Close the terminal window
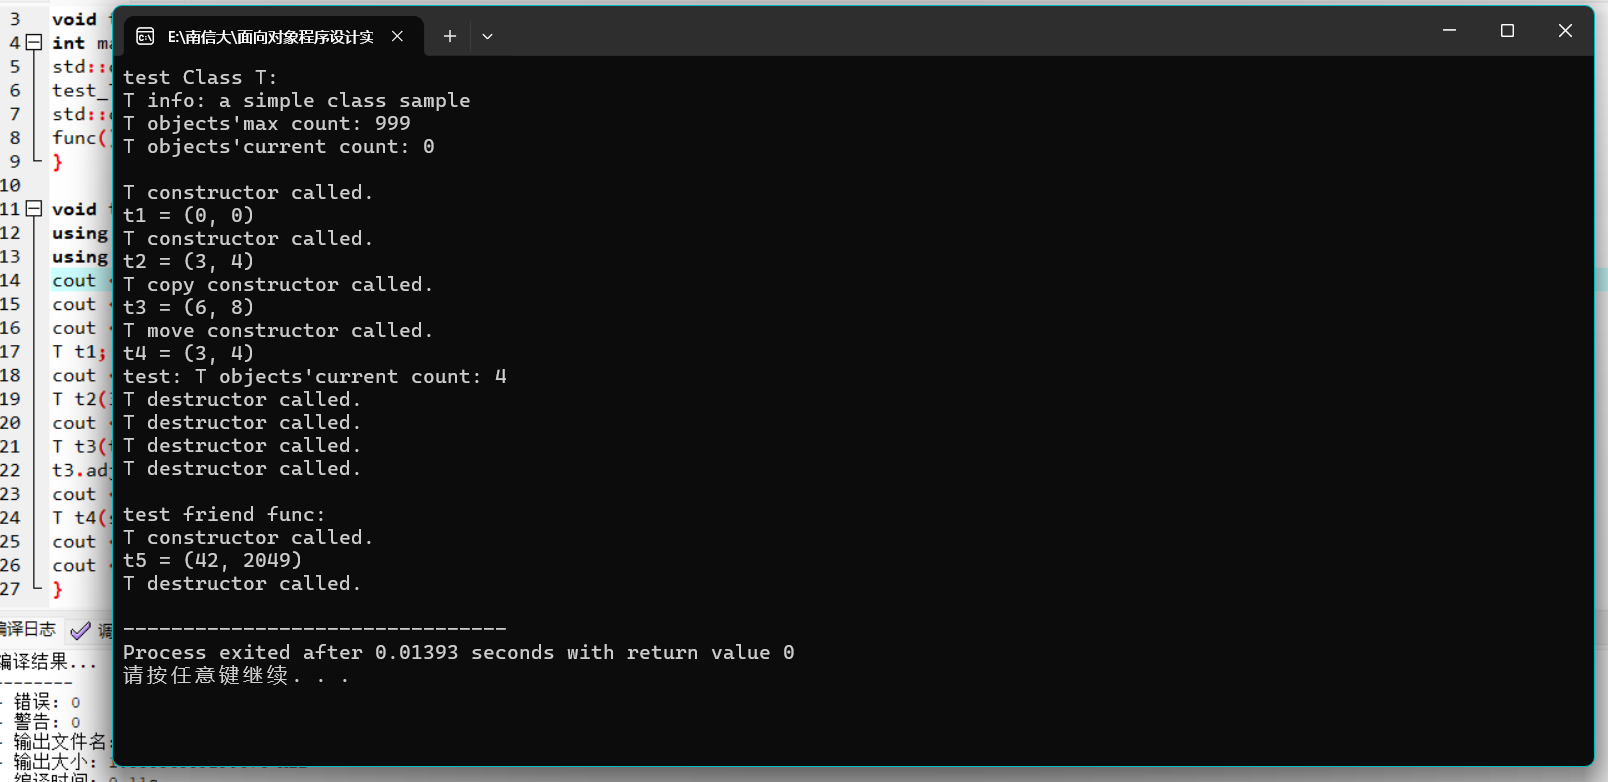The height and width of the screenshot is (782, 1608). pyautogui.click(x=1565, y=31)
